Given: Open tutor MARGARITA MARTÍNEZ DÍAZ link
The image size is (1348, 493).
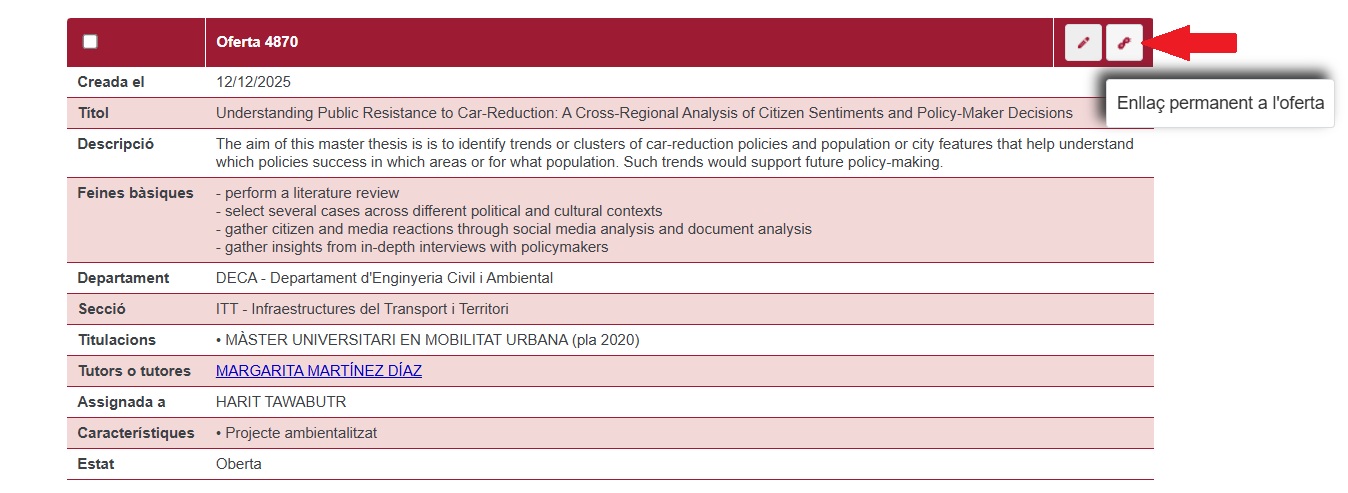Looking at the screenshot, I should click(x=319, y=371).
